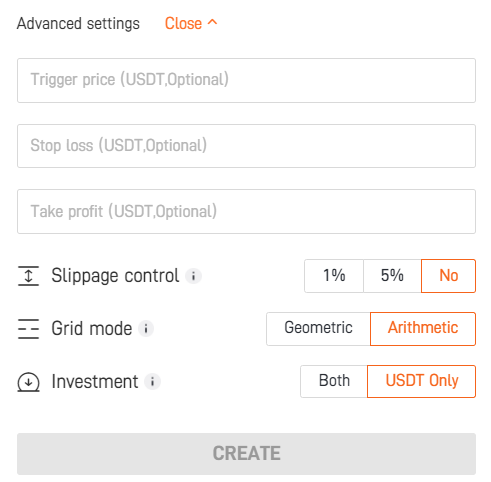Viewport: 491px width, 482px height.
Task: Open the Investment info icon
Action: (152, 382)
